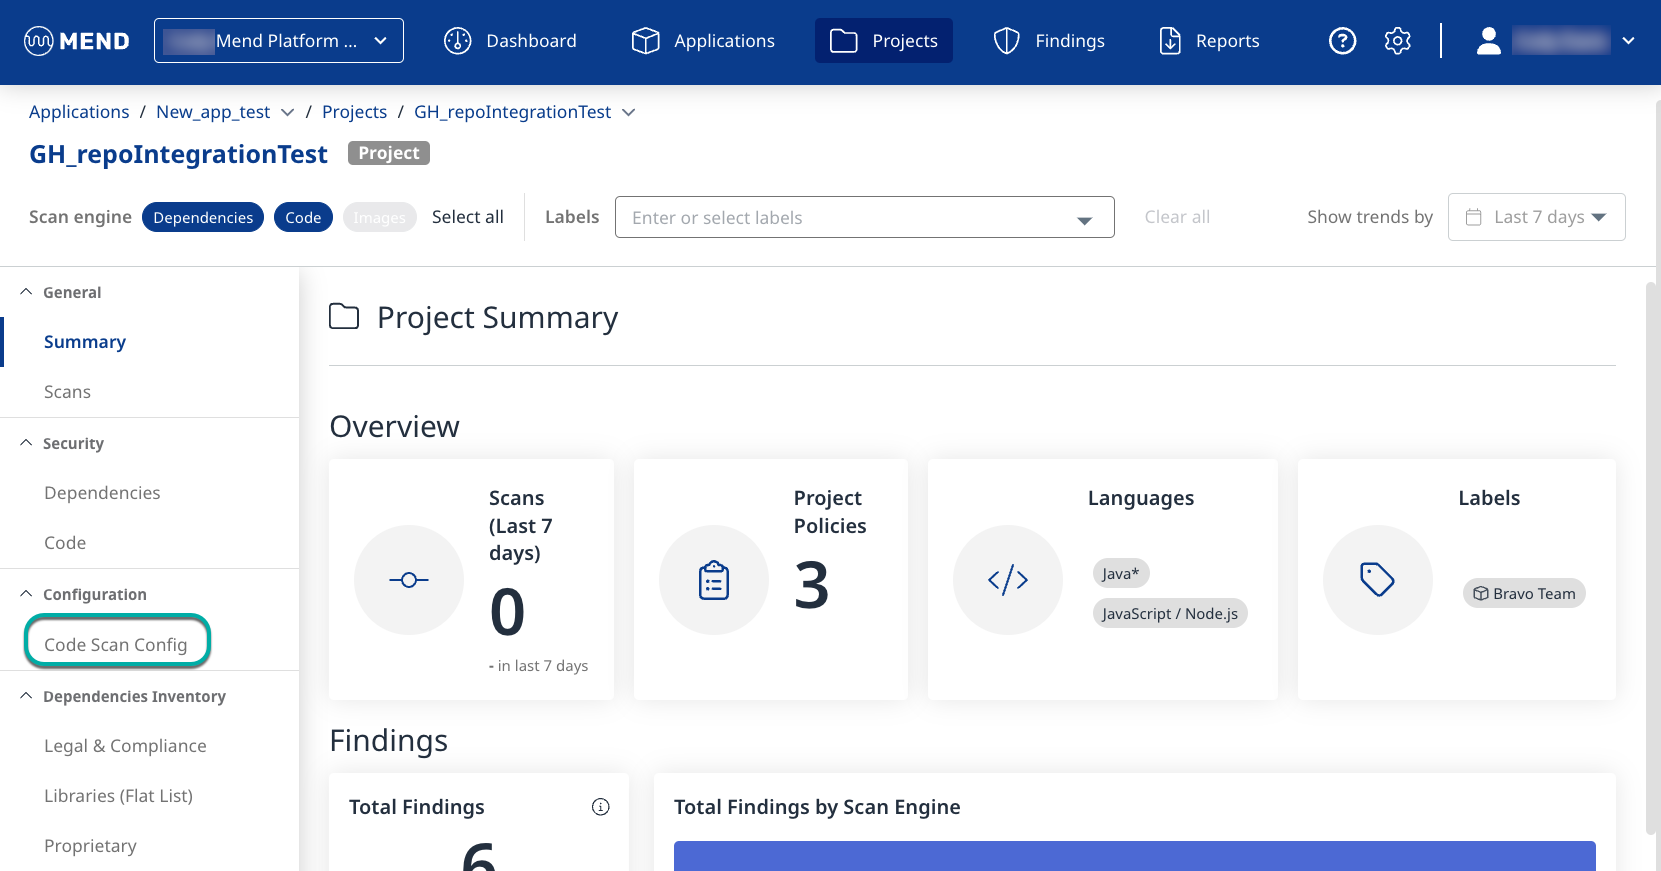
Task: Open the help question mark icon
Action: pyautogui.click(x=1342, y=41)
